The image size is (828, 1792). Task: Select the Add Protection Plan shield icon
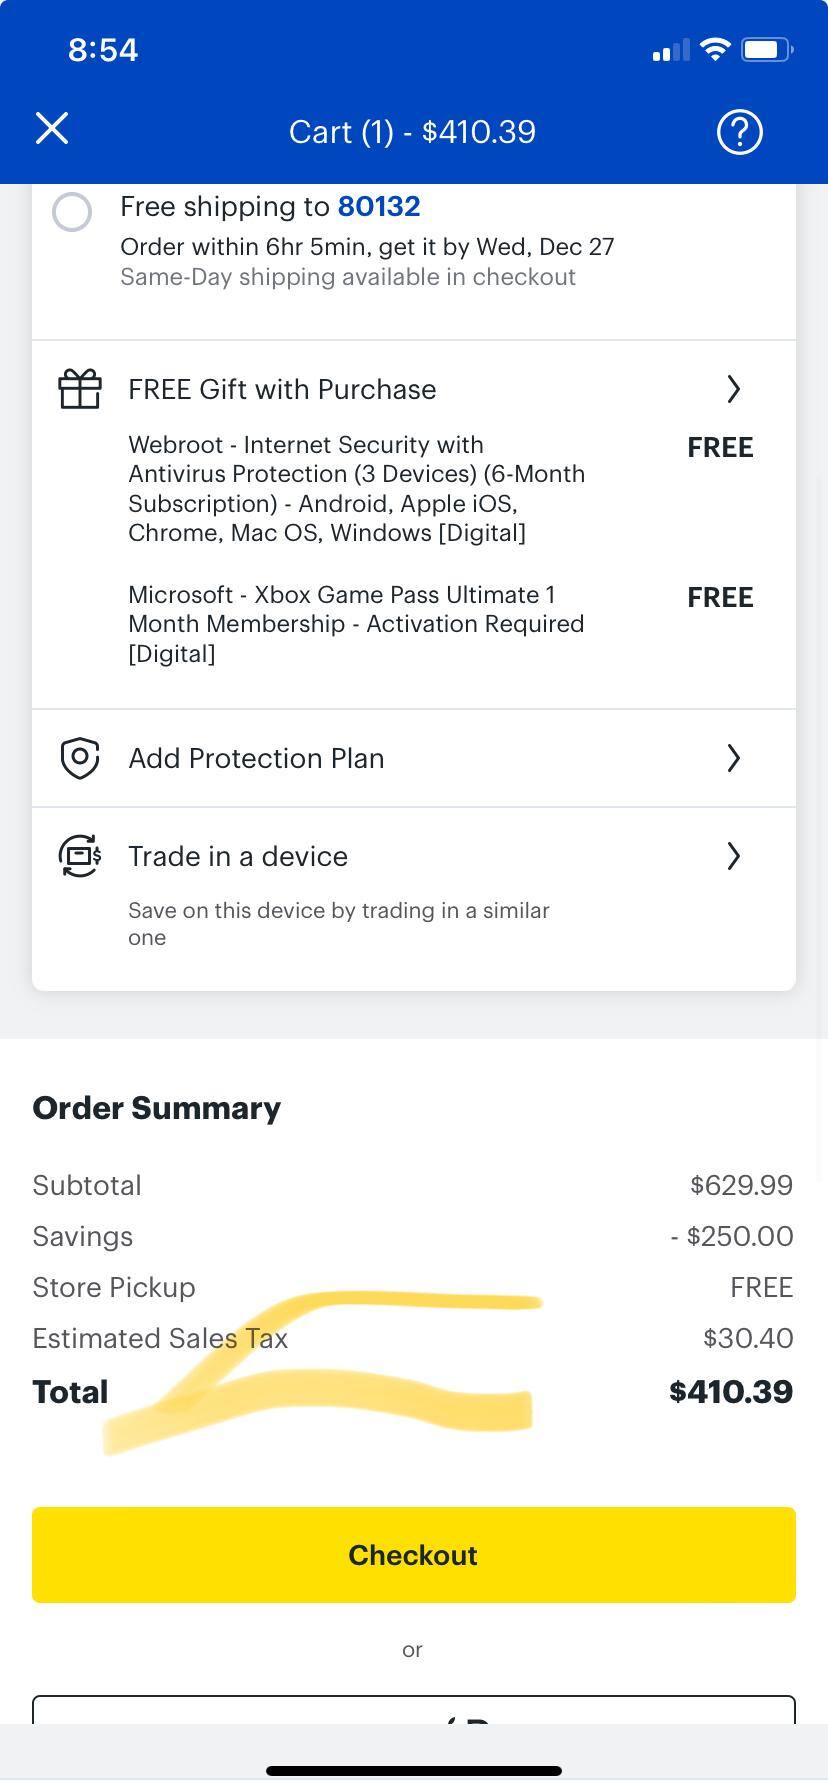click(x=79, y=758)
